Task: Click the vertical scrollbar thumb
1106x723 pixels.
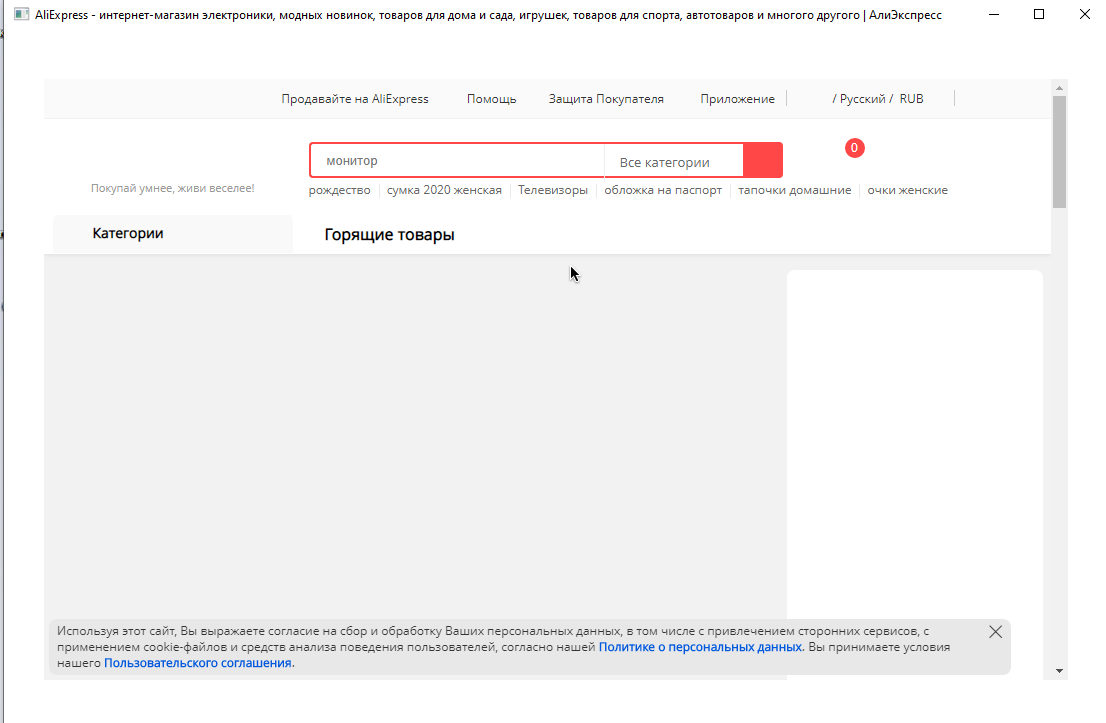Action: pyautogui.click(x=1059, y=152)
